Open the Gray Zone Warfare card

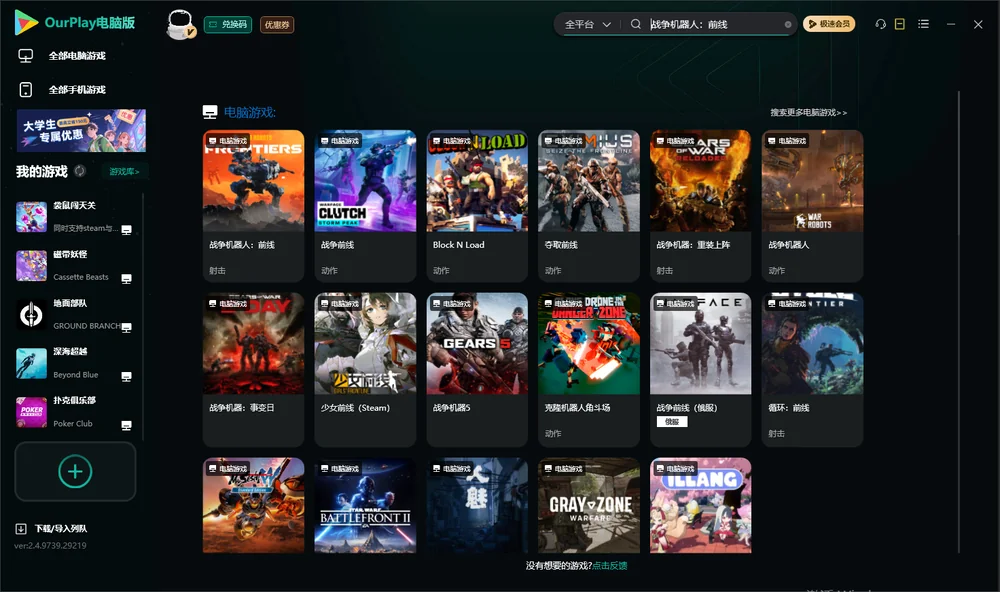click(589, 505)
